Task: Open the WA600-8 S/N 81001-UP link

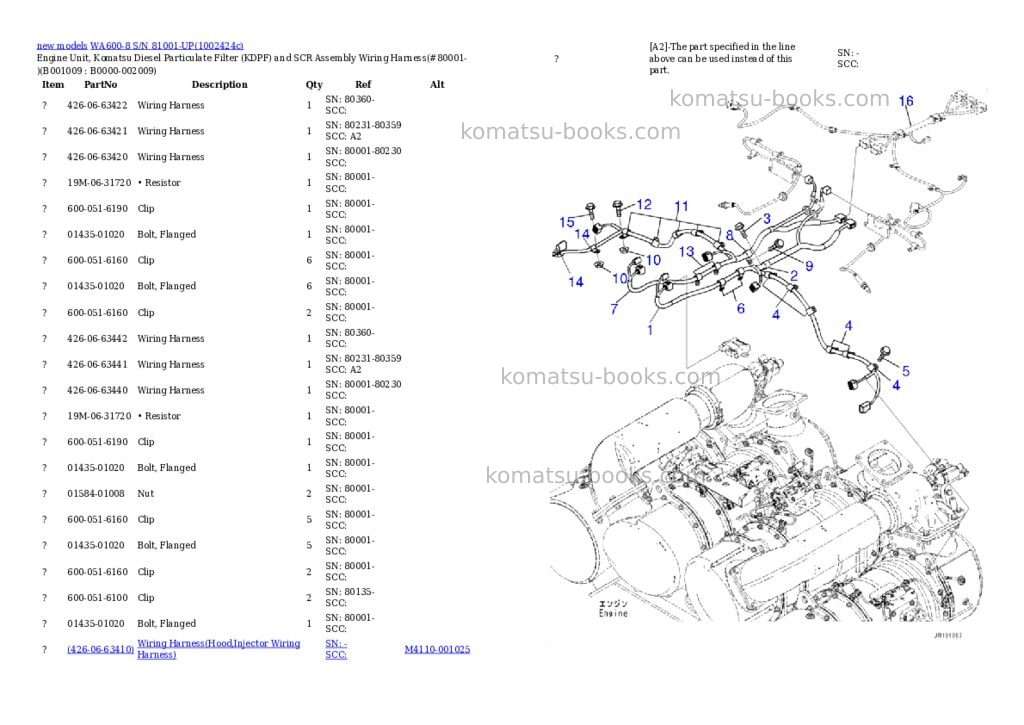Action: coord(167,46)
